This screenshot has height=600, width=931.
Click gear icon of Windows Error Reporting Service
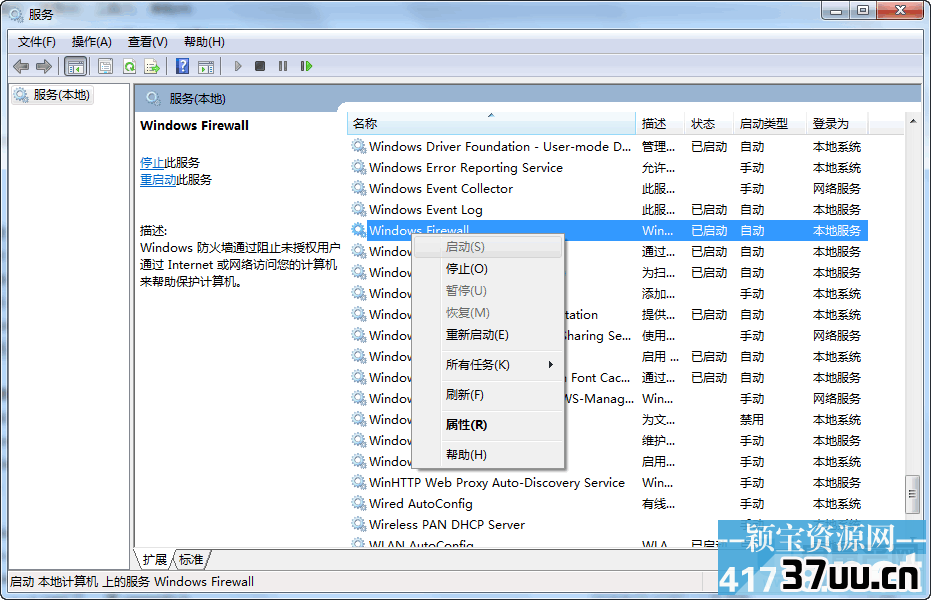tap(358, 167)
